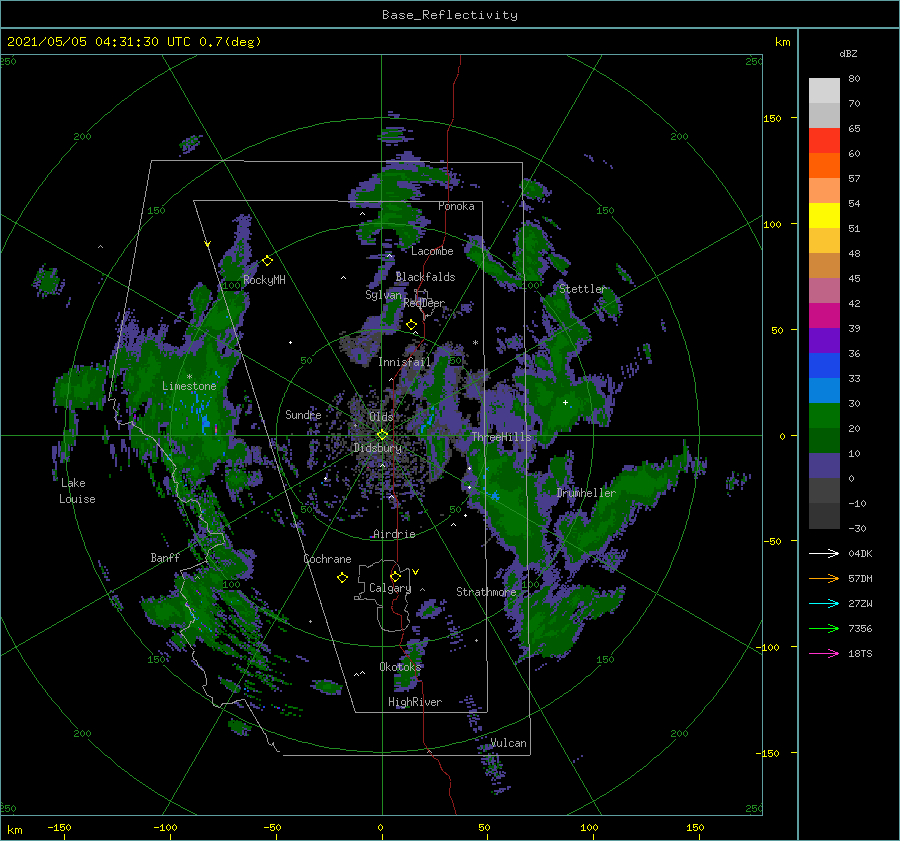The height and width of the screenshot is (841, 900).
Task: Click the white plus marker east of ThreeHills
Action: (565, 402)
